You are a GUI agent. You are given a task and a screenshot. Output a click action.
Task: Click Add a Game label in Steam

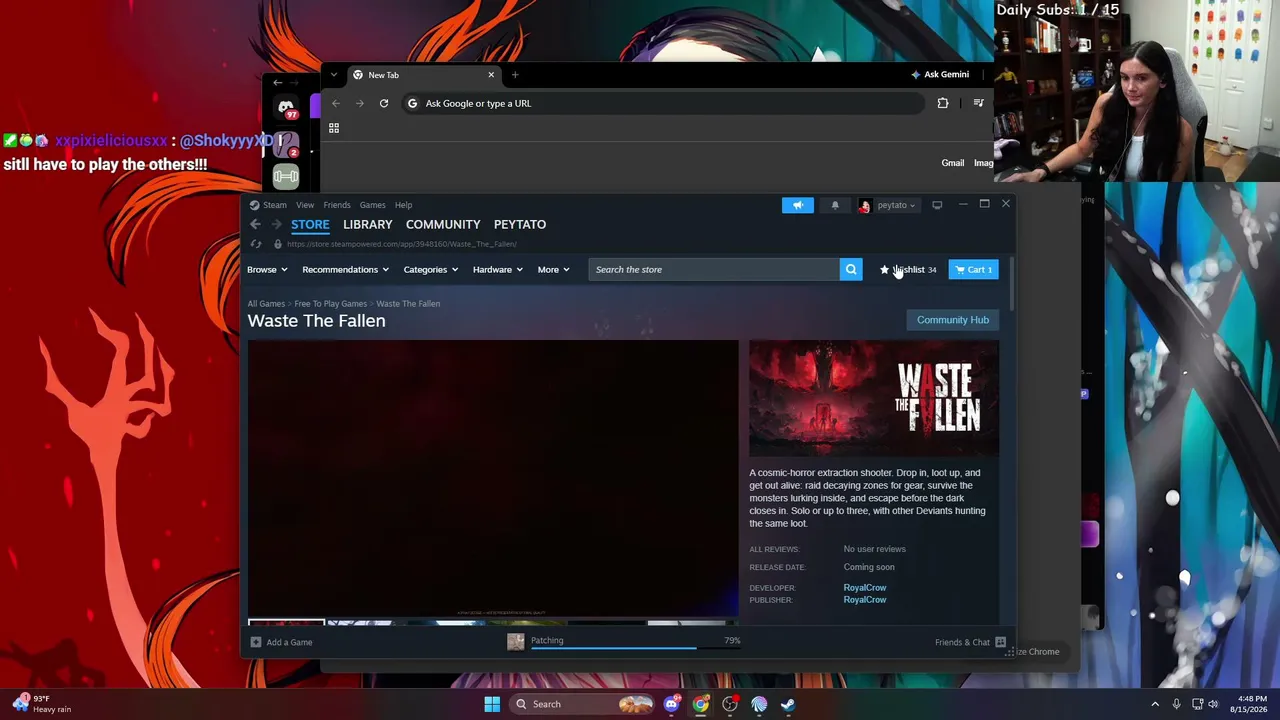point(289,642)
